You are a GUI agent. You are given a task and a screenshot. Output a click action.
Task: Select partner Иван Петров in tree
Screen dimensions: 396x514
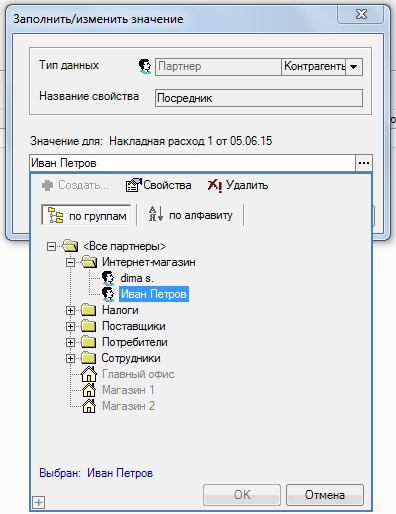pos(154,294)
